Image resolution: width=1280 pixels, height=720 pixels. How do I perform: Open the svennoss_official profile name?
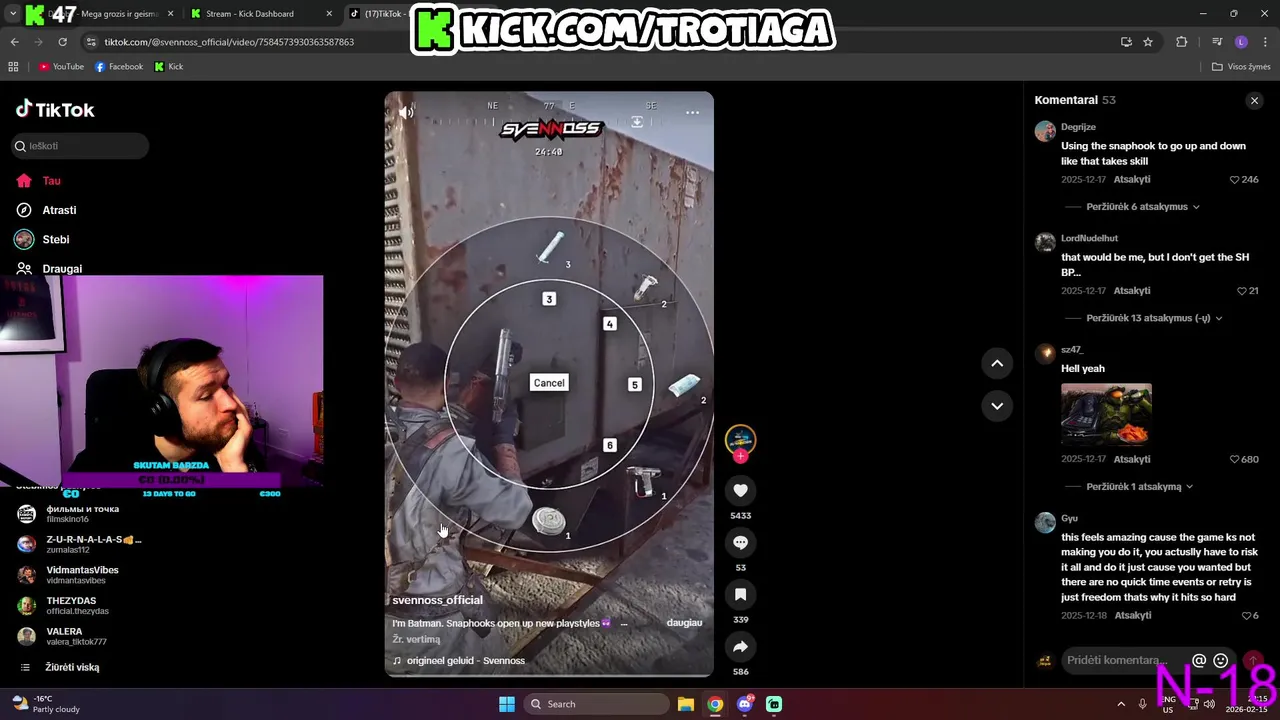click(x=437, y=600)
